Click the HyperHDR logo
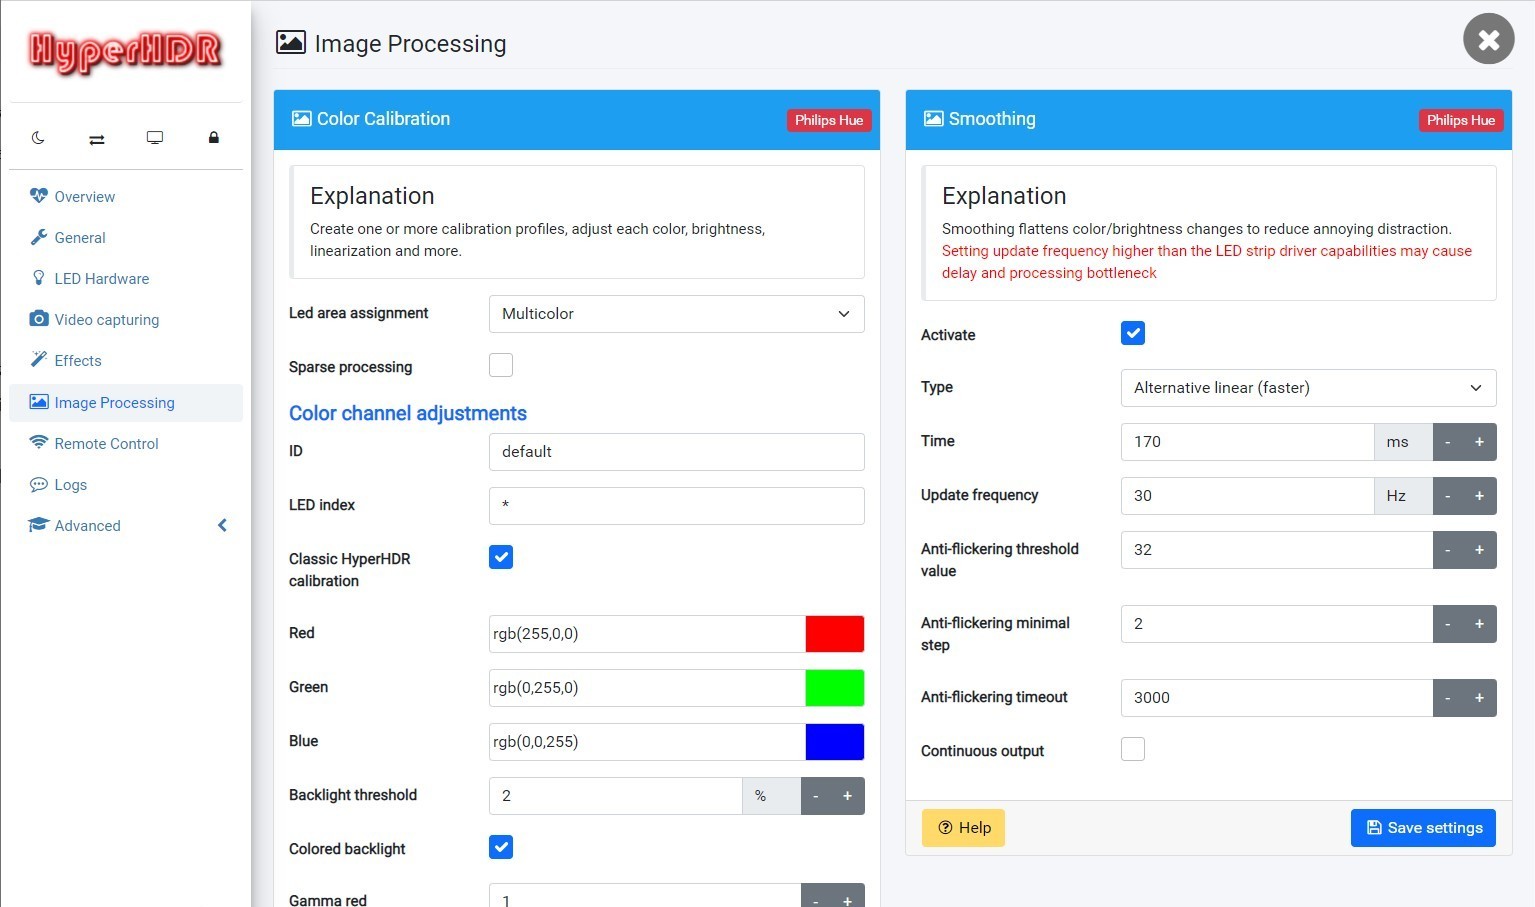The image size is (1535, 907). coord(125,51)
